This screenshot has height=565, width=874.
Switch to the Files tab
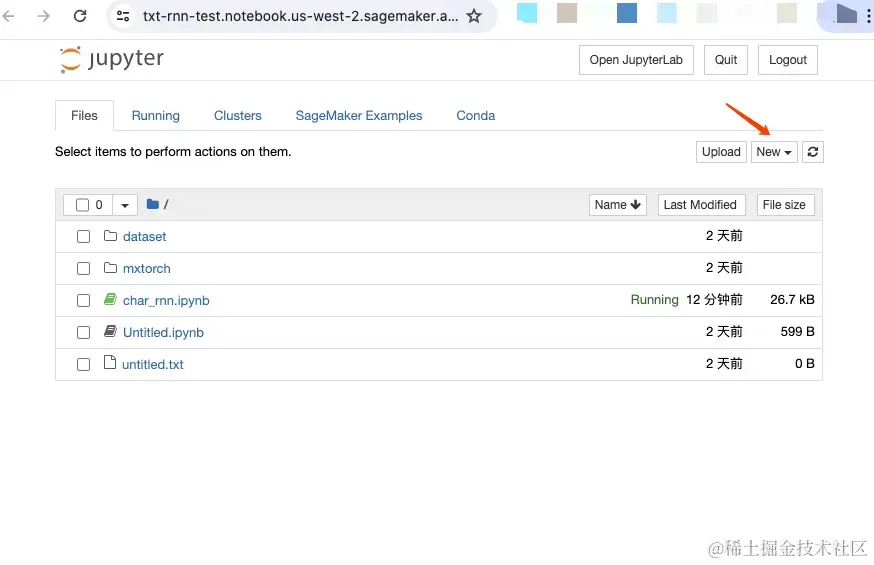point(84,115)
